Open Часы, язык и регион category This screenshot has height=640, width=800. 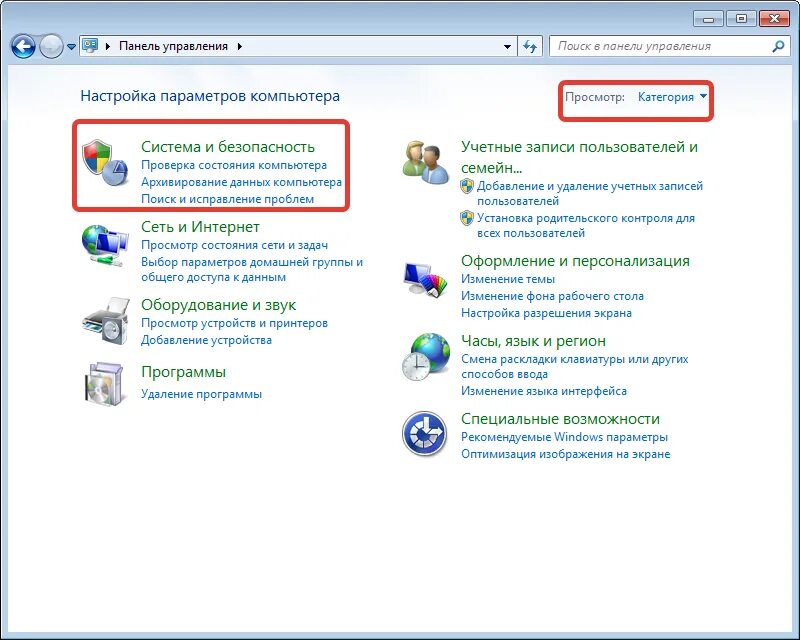point(533,341)
